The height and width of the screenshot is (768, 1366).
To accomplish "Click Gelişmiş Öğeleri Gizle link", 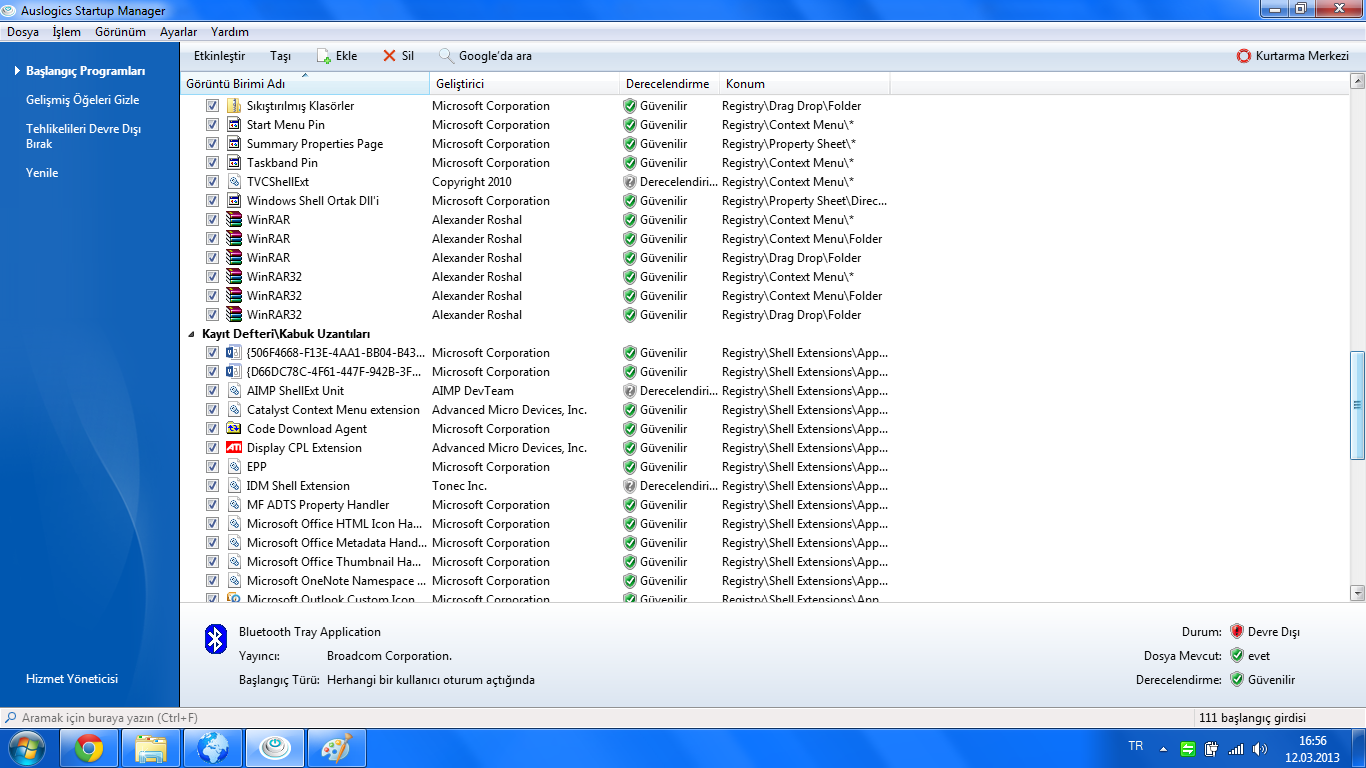I will click(x=82, y=100).
